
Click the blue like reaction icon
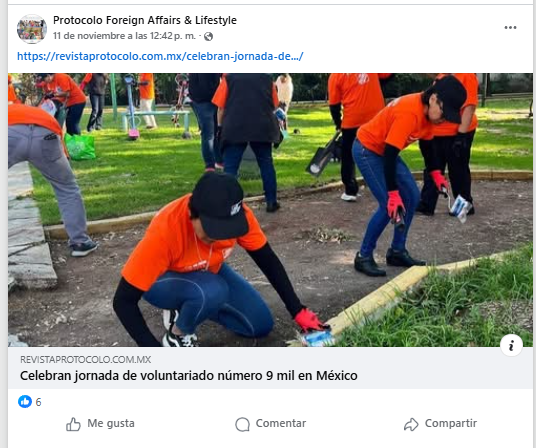[x=25, y=402]
